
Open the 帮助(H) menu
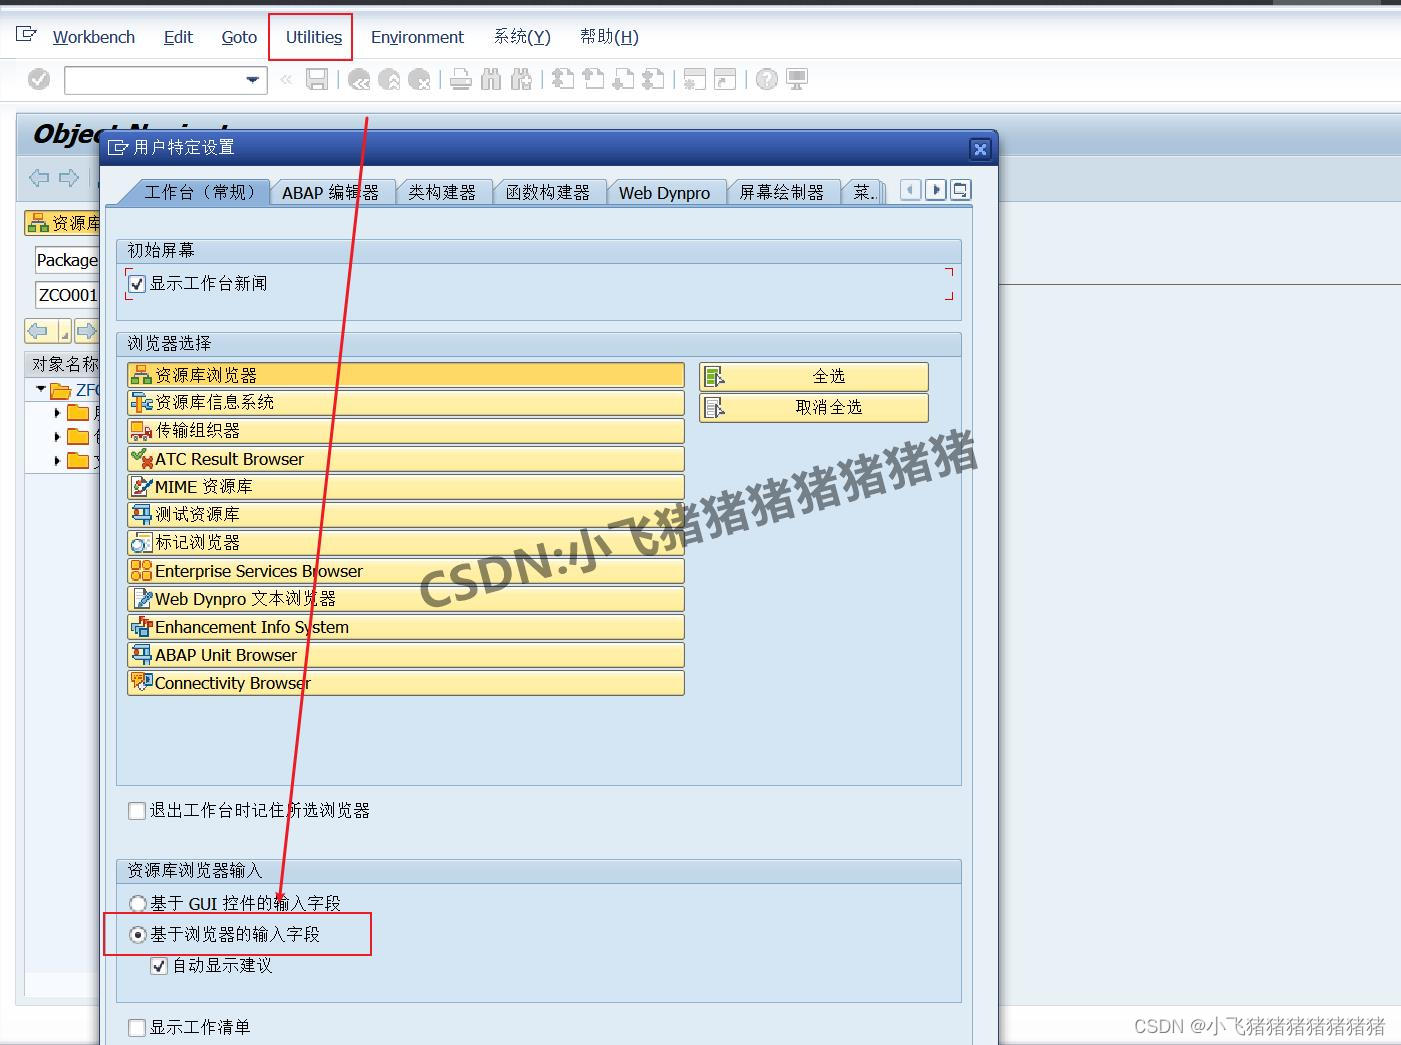[x=609, y=37]
